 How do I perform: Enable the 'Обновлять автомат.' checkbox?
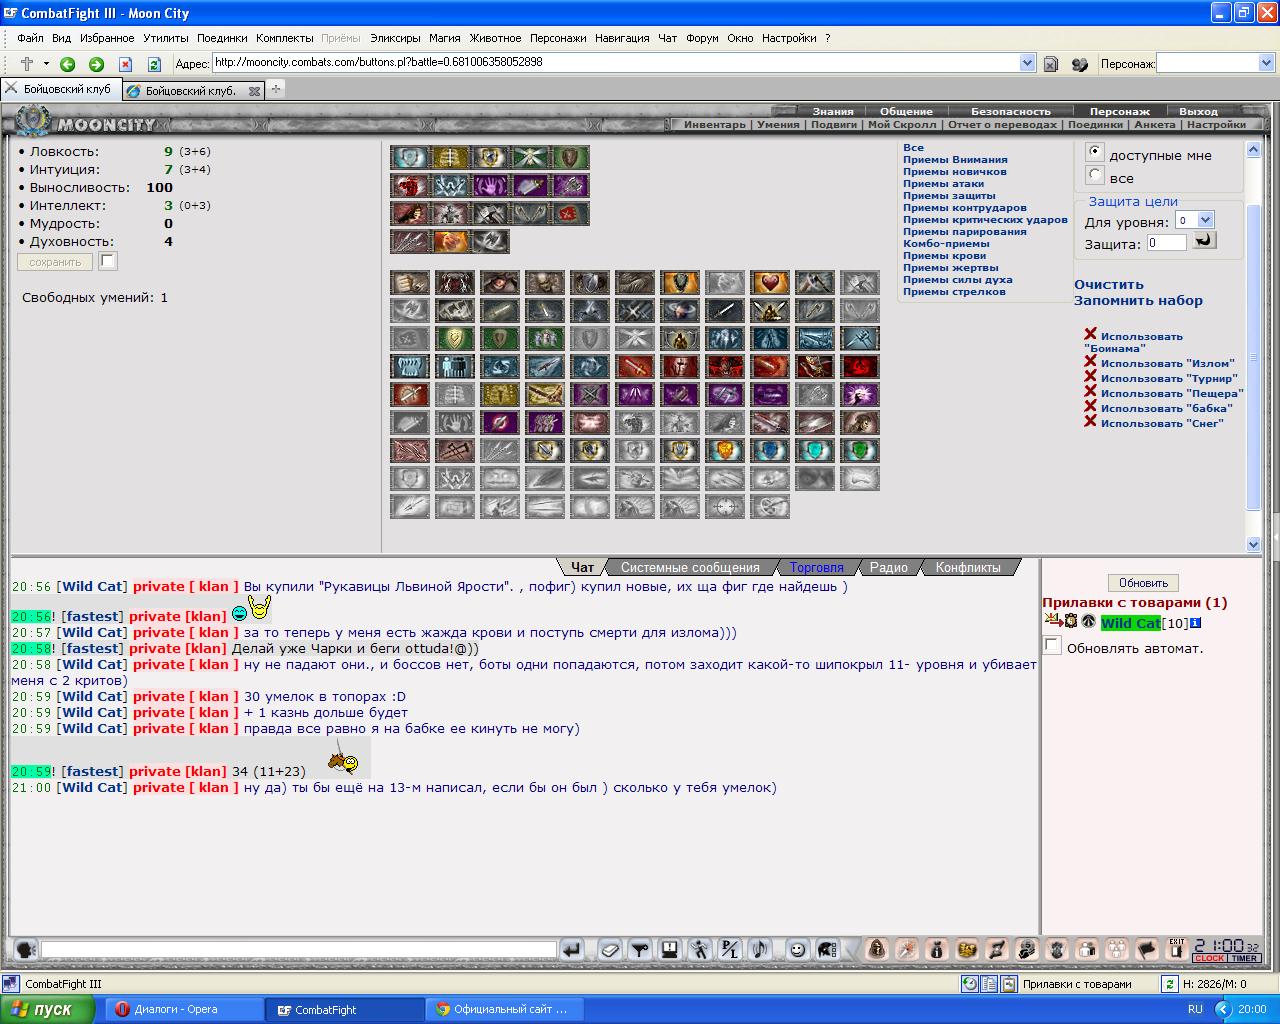[x=1051, y=646]
